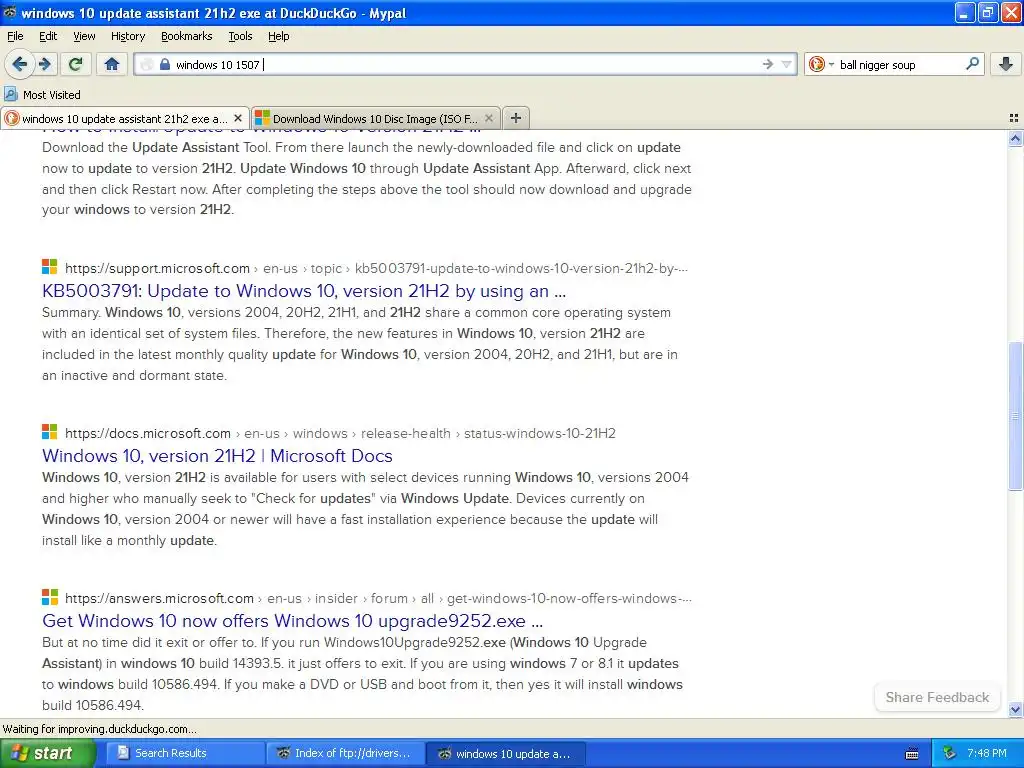Open the View menu
1024x768 pixels.
pos(84,36)
